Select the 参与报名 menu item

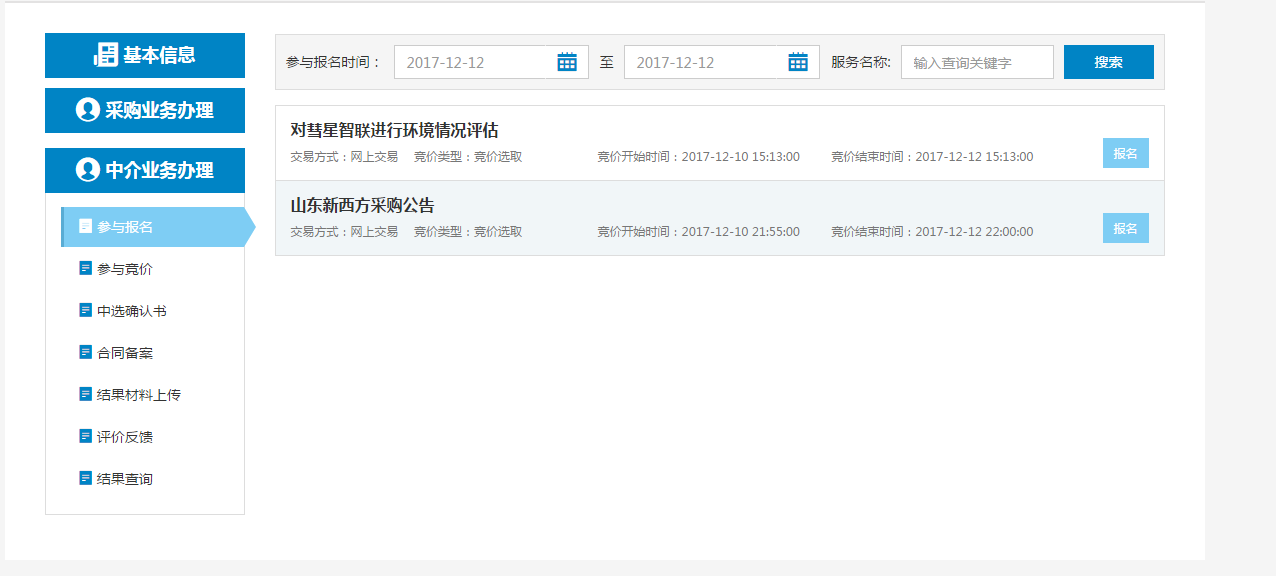tap(125, 227)
